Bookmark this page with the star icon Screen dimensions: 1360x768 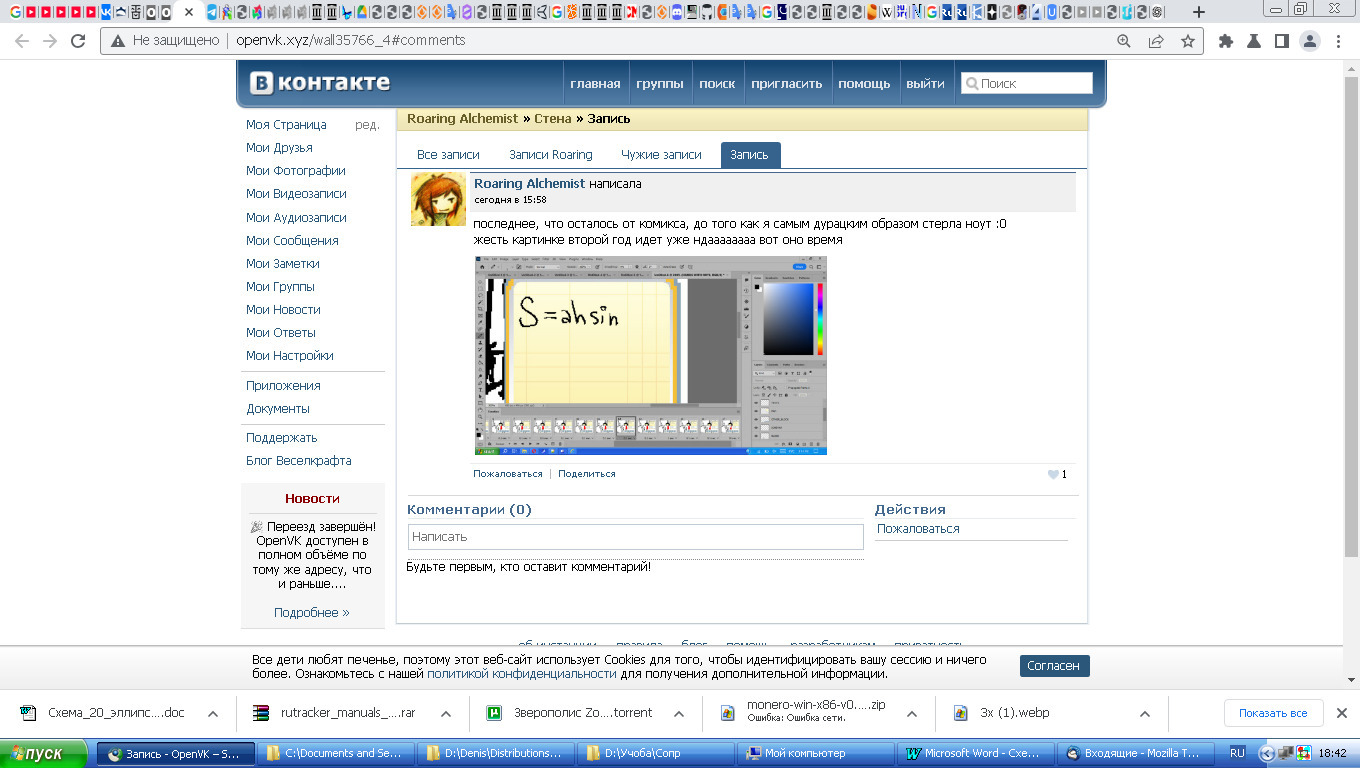click(1188, 41)
